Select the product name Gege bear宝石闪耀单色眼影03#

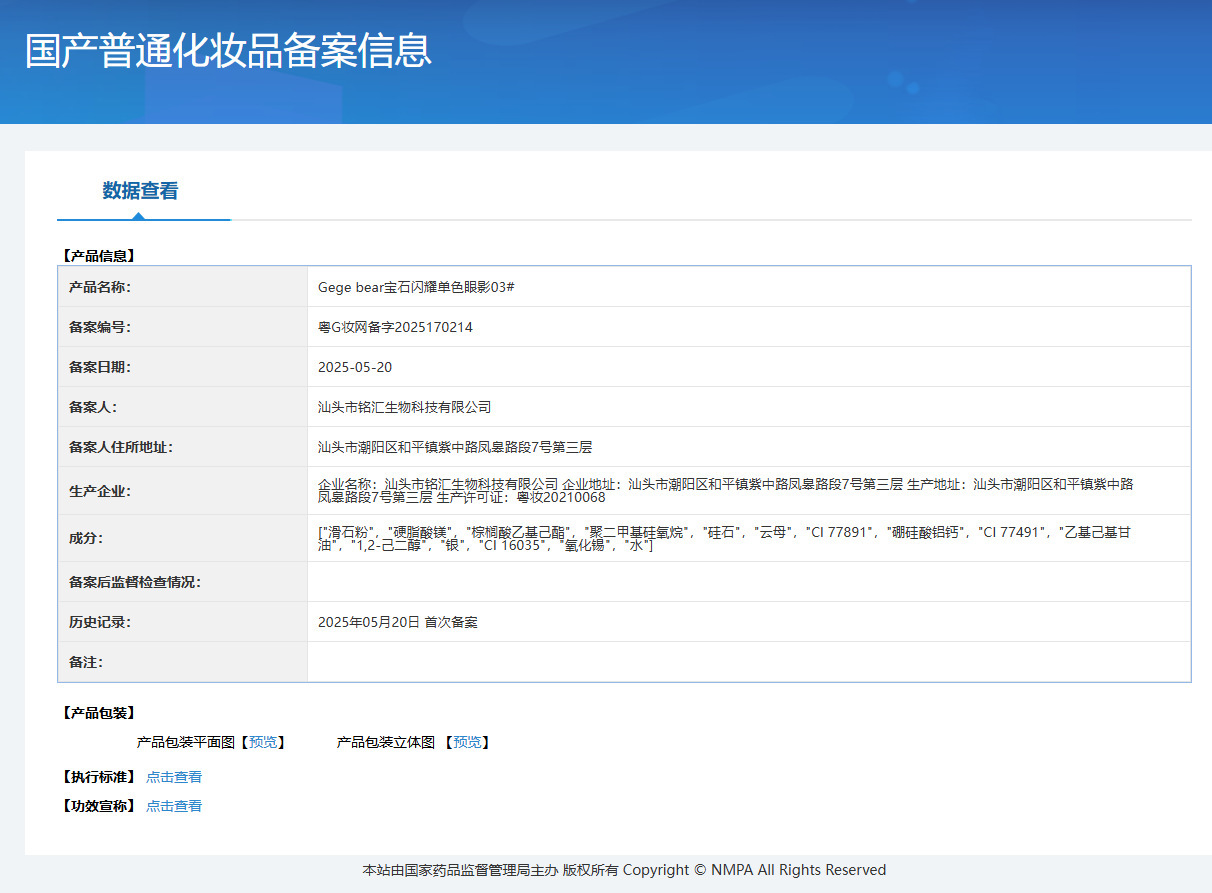416,287
